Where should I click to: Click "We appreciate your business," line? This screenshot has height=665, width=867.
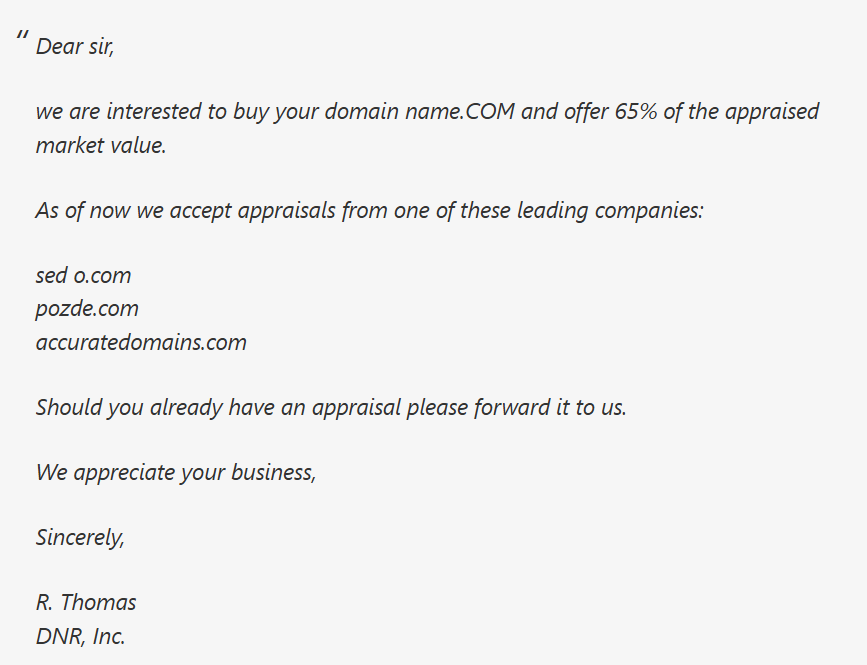176,472
